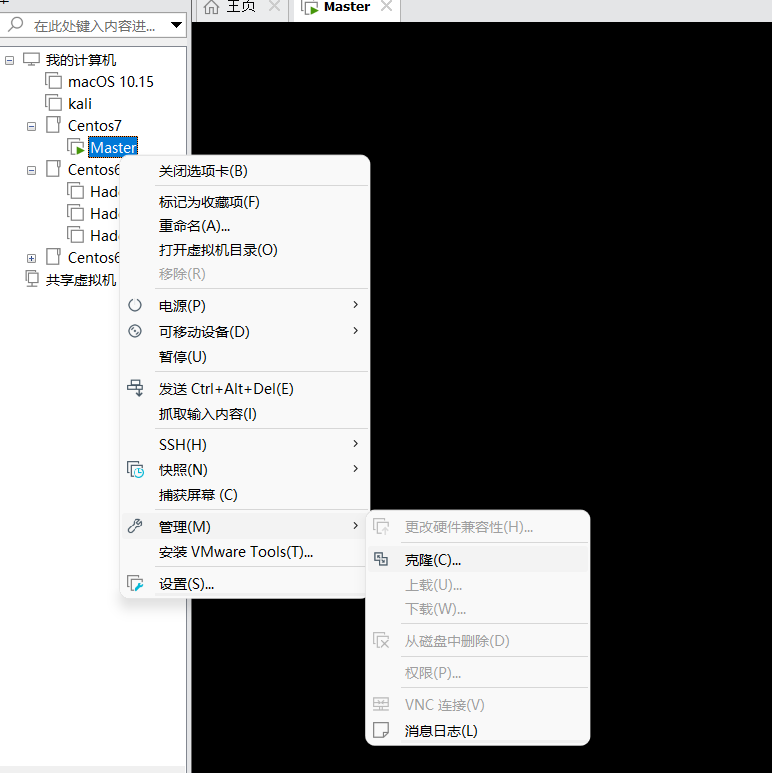772x773 pixels.
Task: Select the 我的计算机 computer icon
Action: tap(31, 60)
